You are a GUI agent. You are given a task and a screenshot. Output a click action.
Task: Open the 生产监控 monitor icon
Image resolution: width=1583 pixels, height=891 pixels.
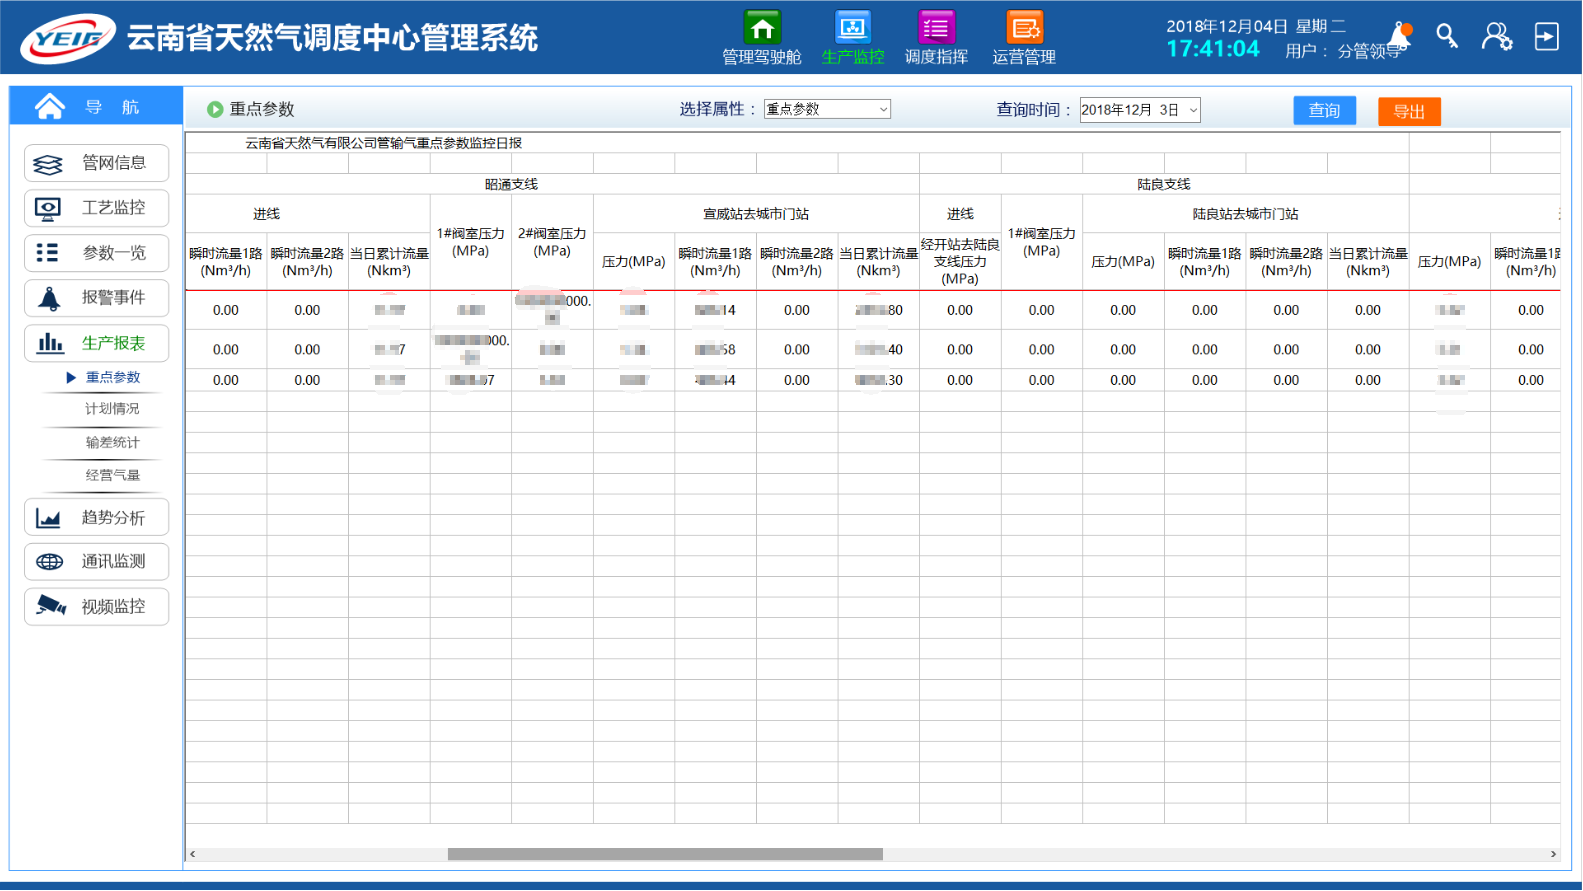[853, 27]
